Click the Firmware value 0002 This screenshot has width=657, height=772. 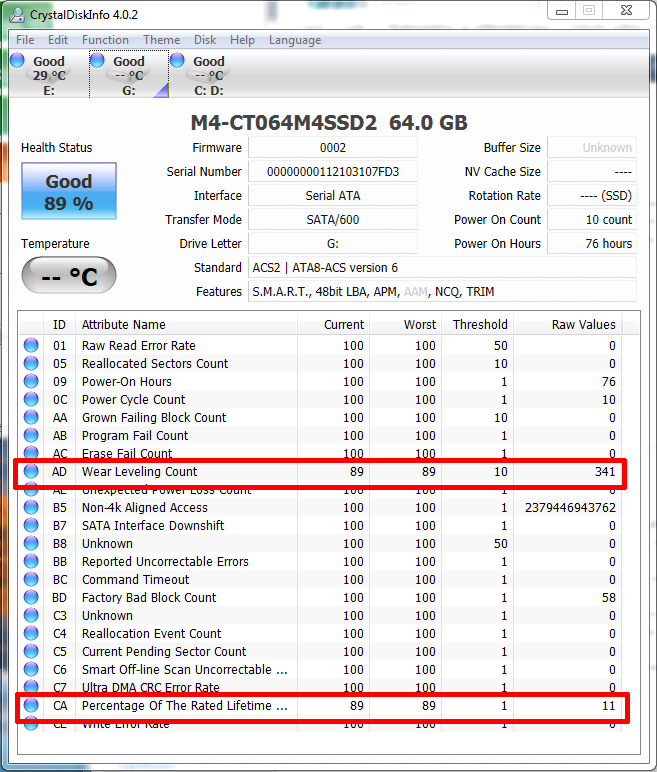(333, 148)
